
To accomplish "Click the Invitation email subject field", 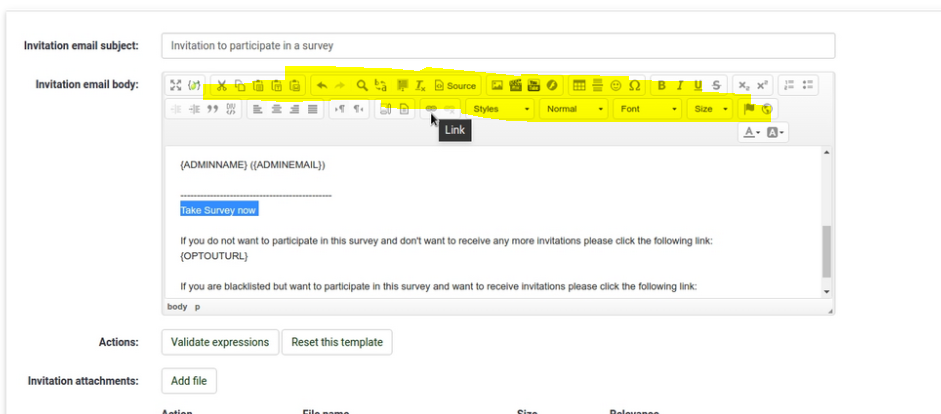I will (x=498, y=46).
